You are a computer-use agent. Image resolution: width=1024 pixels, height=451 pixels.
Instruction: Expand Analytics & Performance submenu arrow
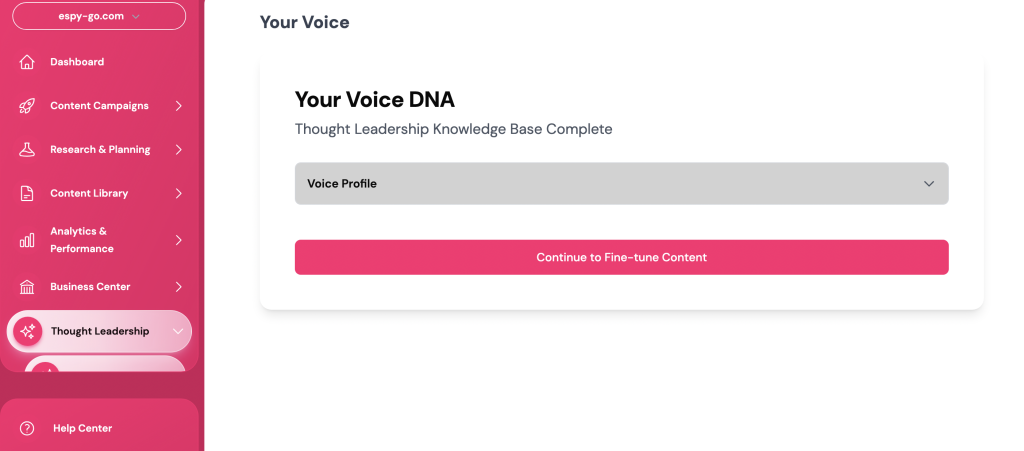click(179, 240)
